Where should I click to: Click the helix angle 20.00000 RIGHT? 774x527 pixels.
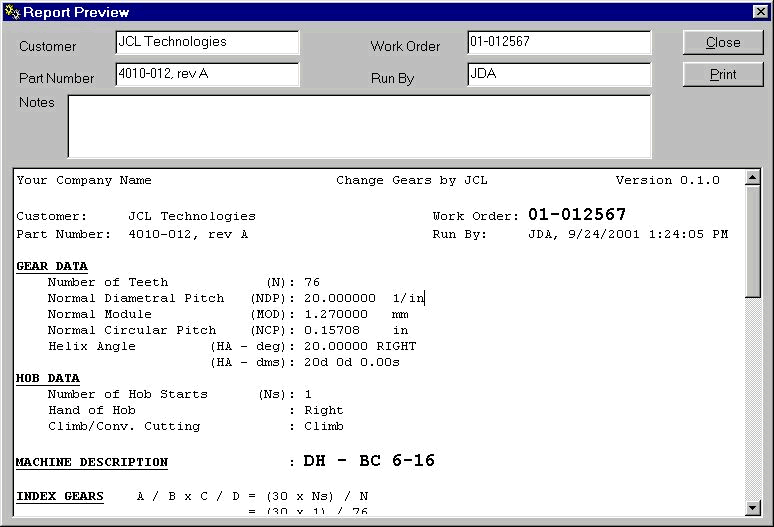click(x=360, y=346)
